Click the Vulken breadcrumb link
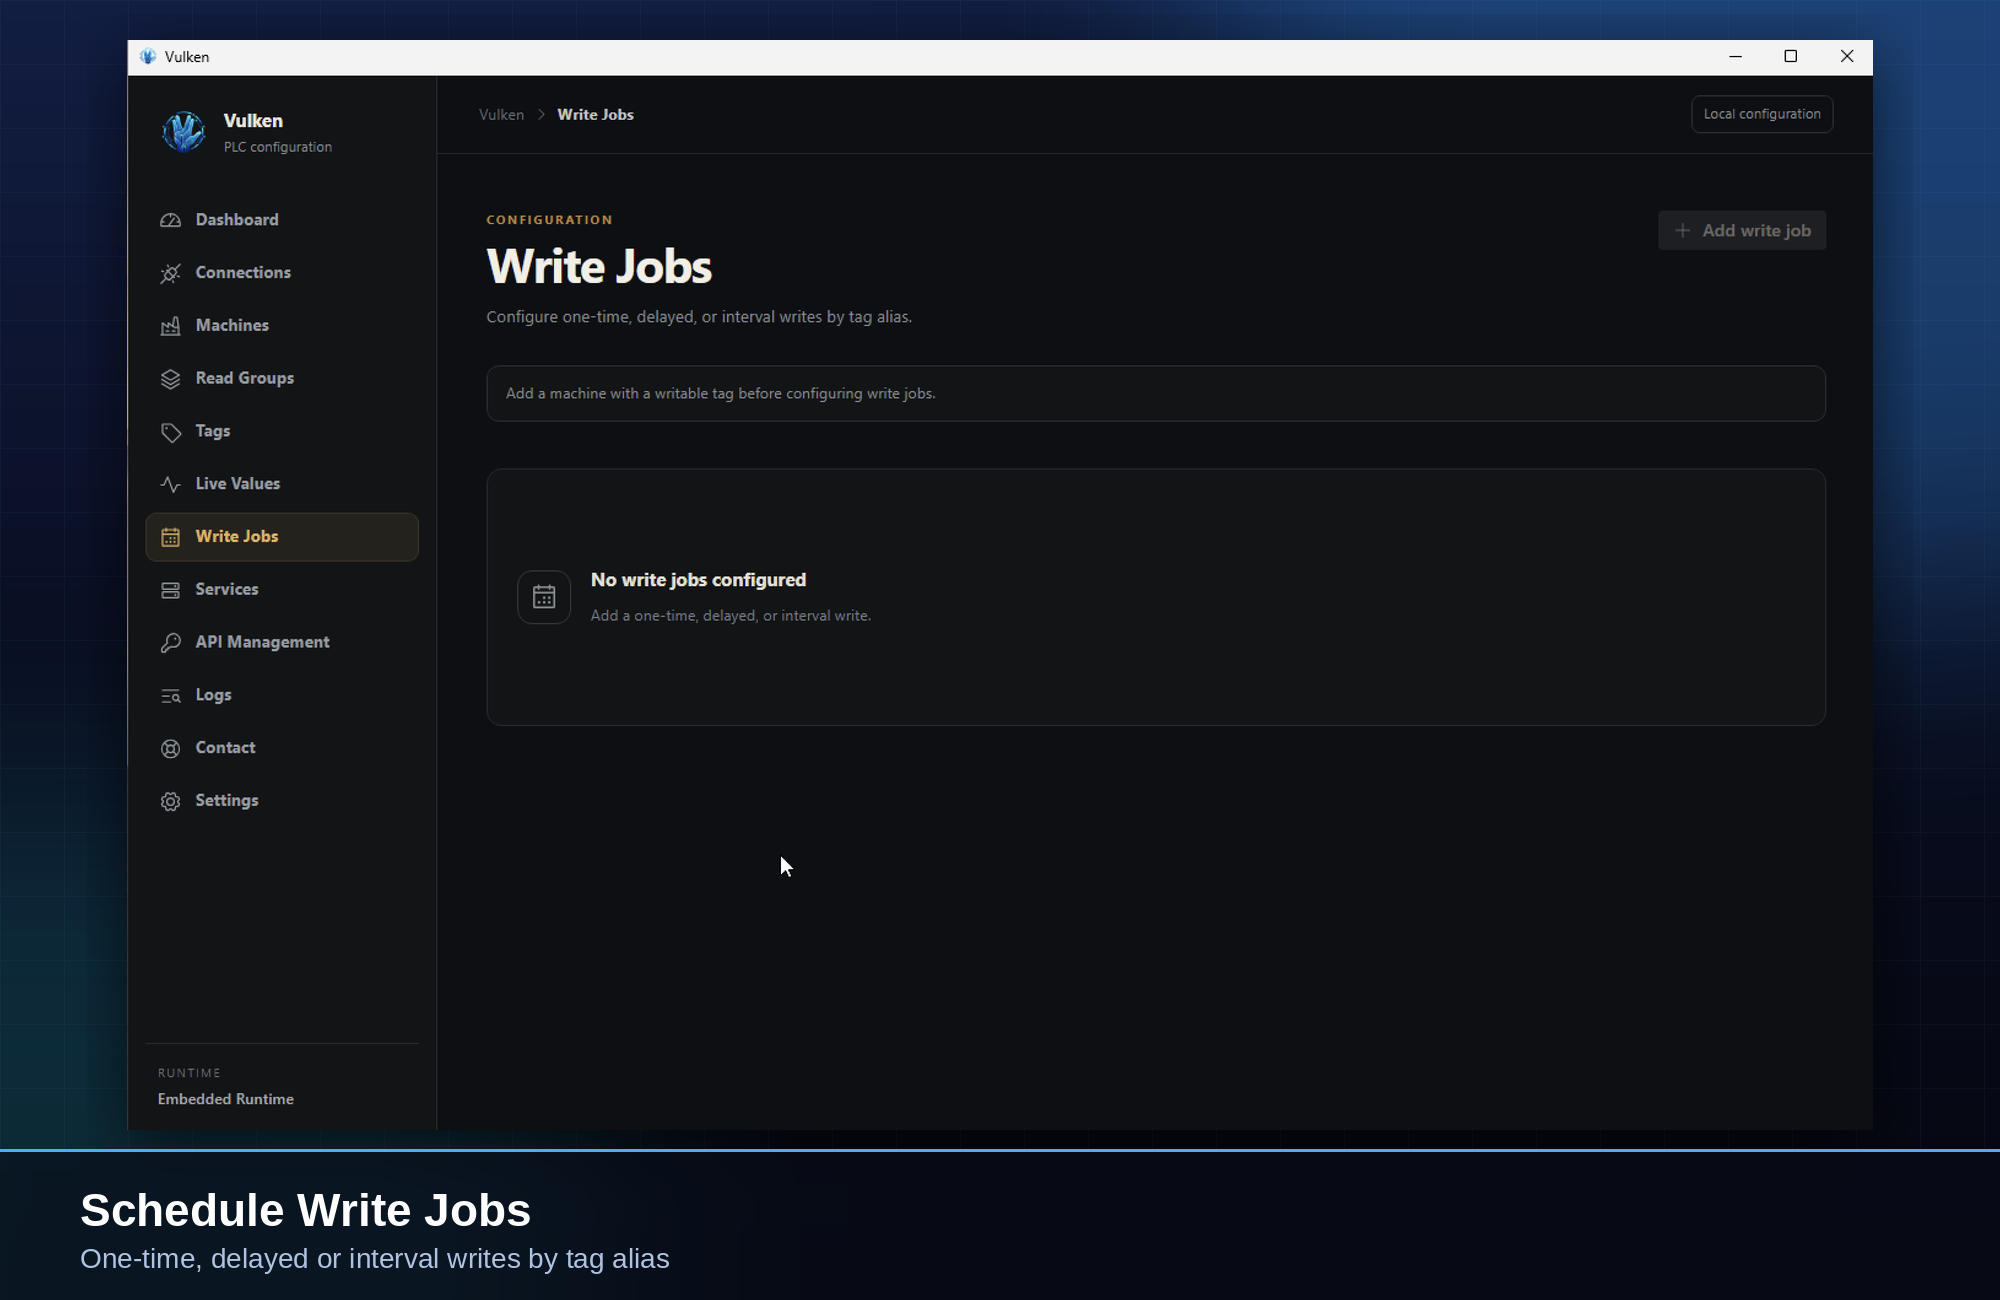The height and width of the screenshot is (1300, 2000). click(x=501, y=115)
